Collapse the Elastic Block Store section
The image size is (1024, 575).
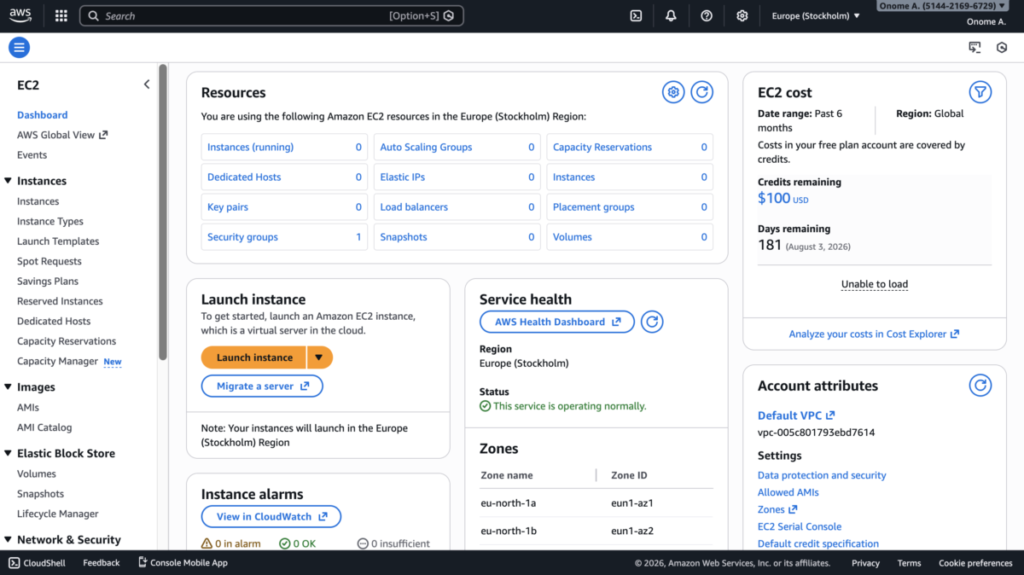coord(8,453)
